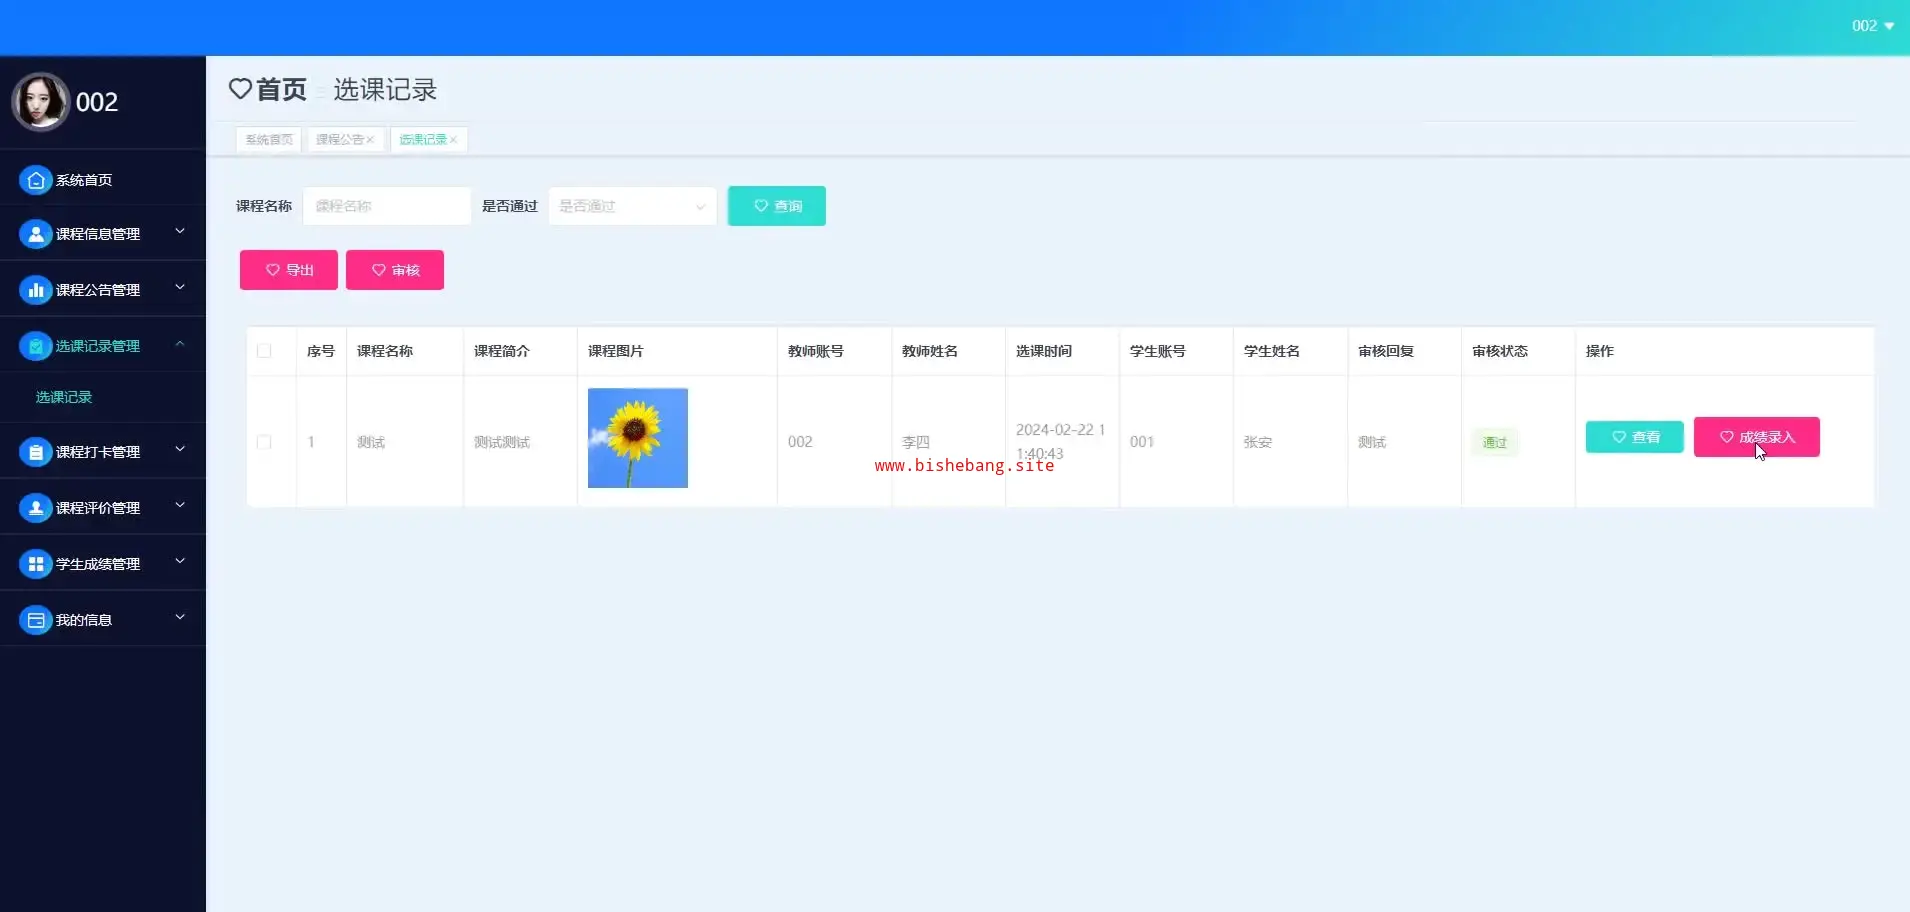
Task: Click the user avatar photo in sidebar
Action: point(40,102)
